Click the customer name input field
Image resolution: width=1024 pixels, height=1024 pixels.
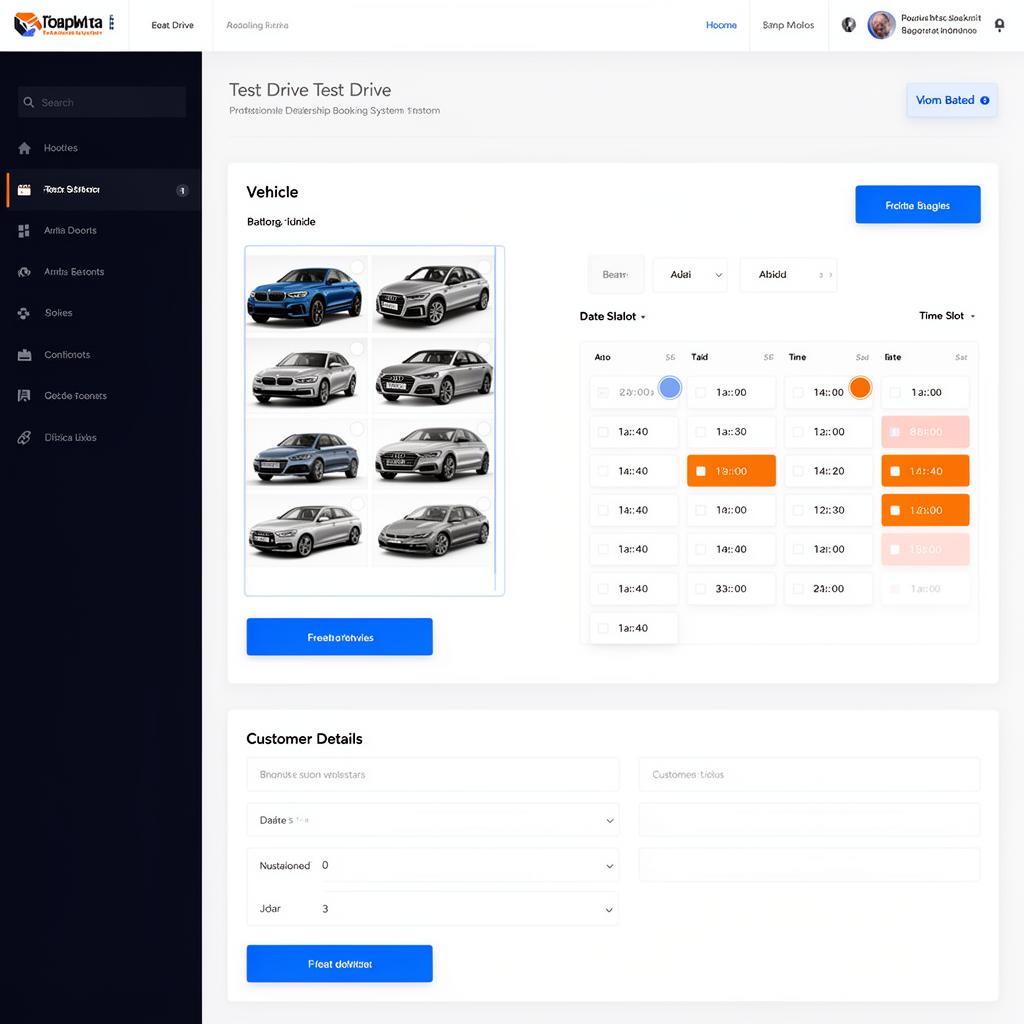(432, 775)
